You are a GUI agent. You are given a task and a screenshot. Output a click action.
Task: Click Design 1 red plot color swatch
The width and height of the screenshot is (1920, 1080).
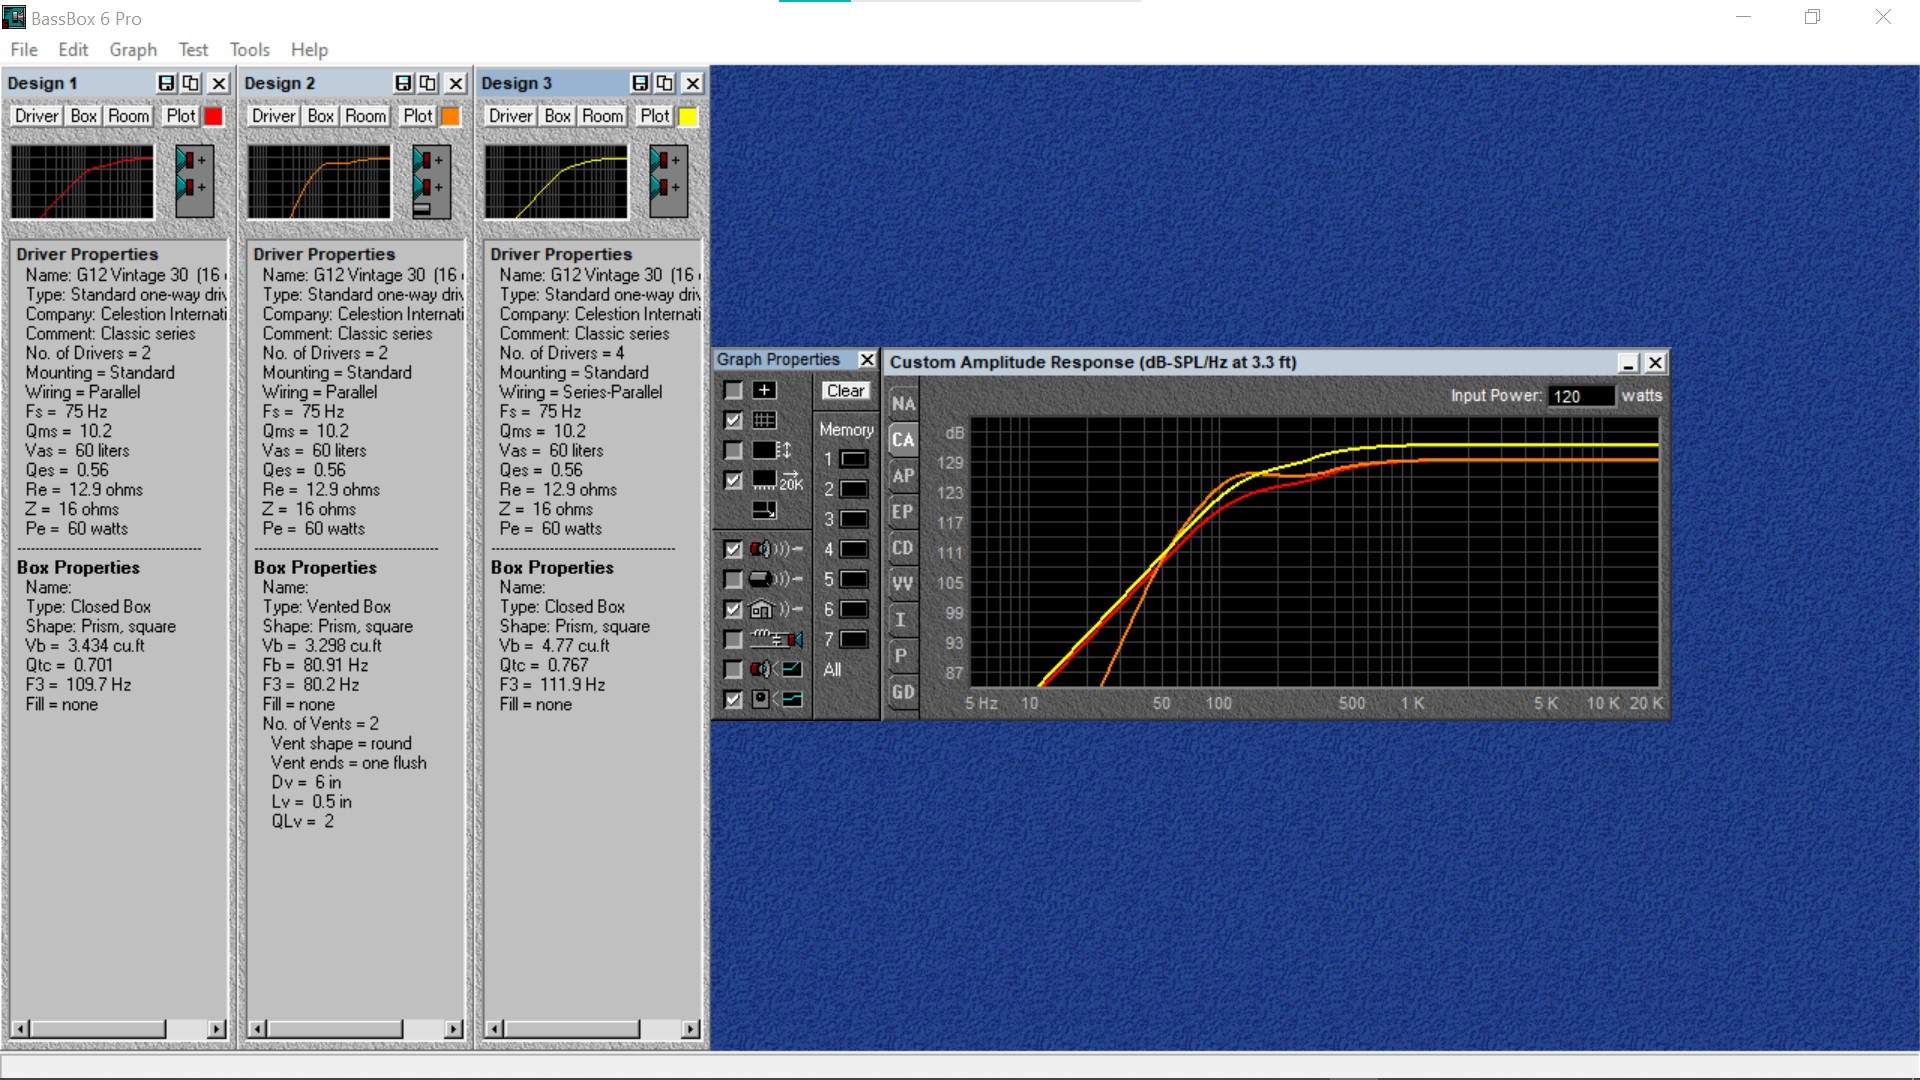[x=213, y=116]
